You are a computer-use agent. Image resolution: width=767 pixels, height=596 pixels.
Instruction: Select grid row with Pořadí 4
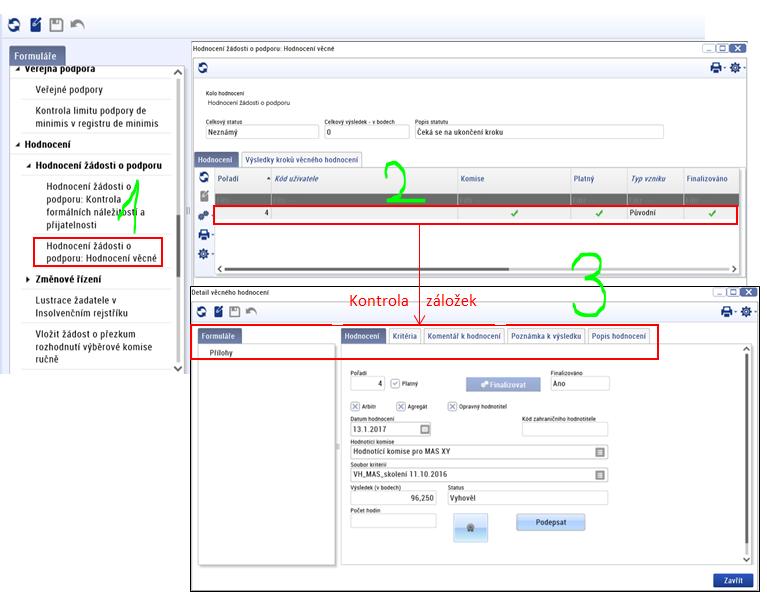[475, 213]
